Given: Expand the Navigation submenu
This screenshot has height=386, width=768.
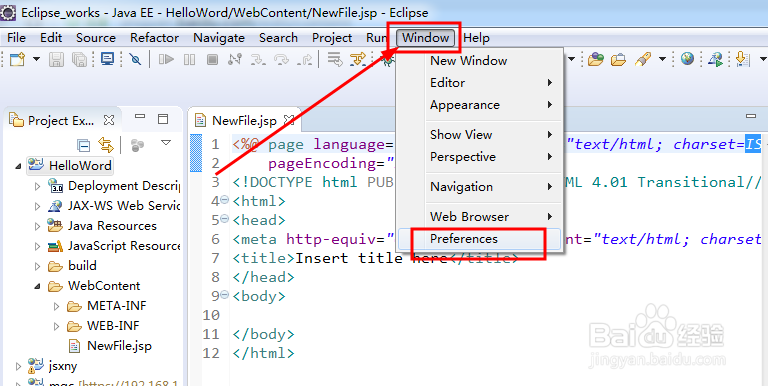Looking at the screenshot, I should pyautogui.click(x=479, y=187).
